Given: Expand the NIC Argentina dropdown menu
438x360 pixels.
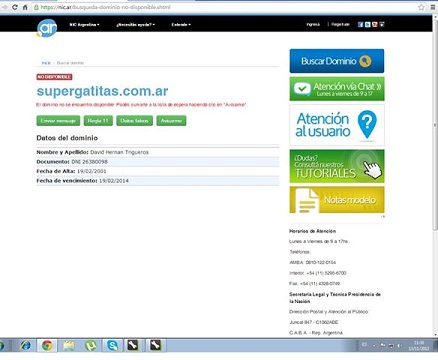Looking at the screenshot, I should pos(84,25).
